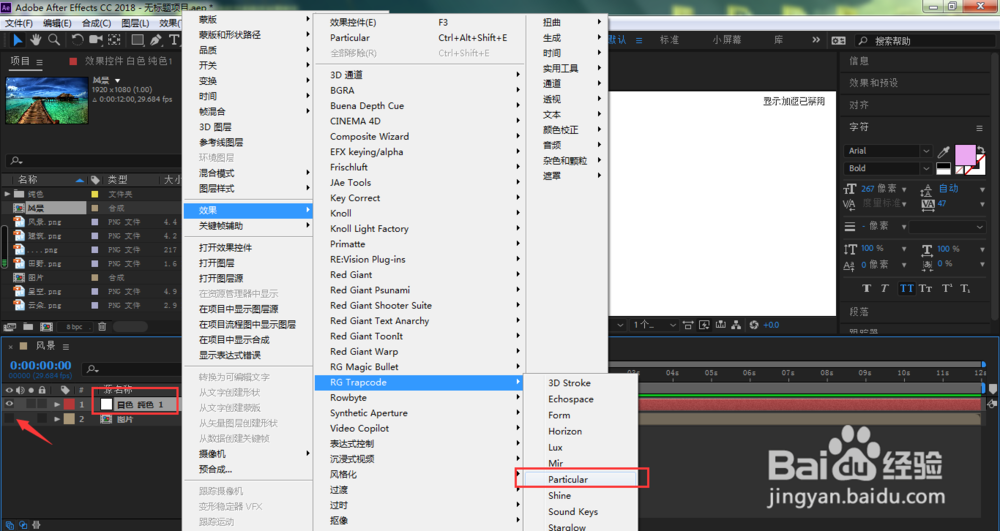Expand layer 2 图片 properties triangle
The height and width of the screenshot is (531, 1000).
[x=57, y=419]
